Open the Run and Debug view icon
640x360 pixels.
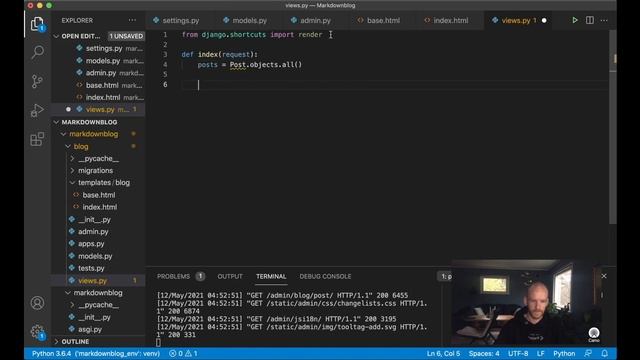coord(37,110)
